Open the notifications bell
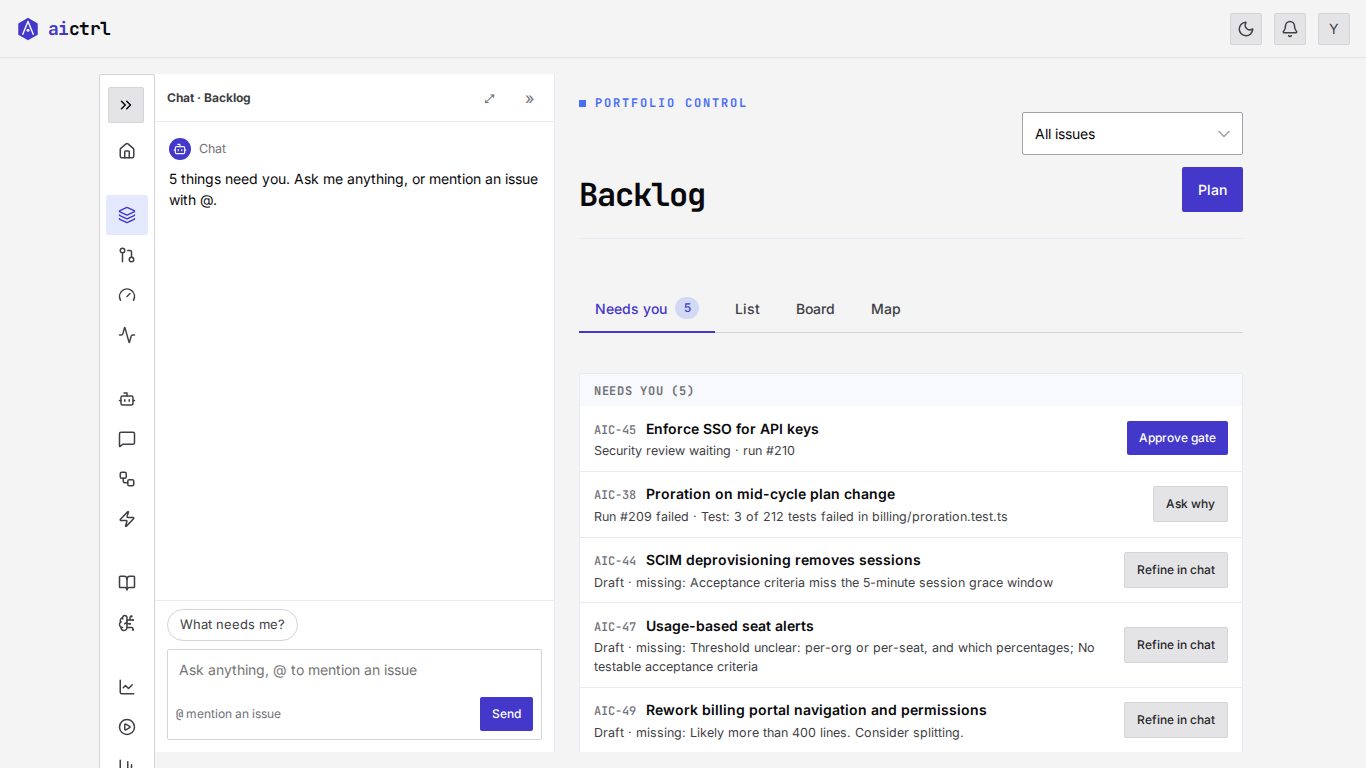The width and height of the screenshot is (1366, 768). [x=1290, y=29]
